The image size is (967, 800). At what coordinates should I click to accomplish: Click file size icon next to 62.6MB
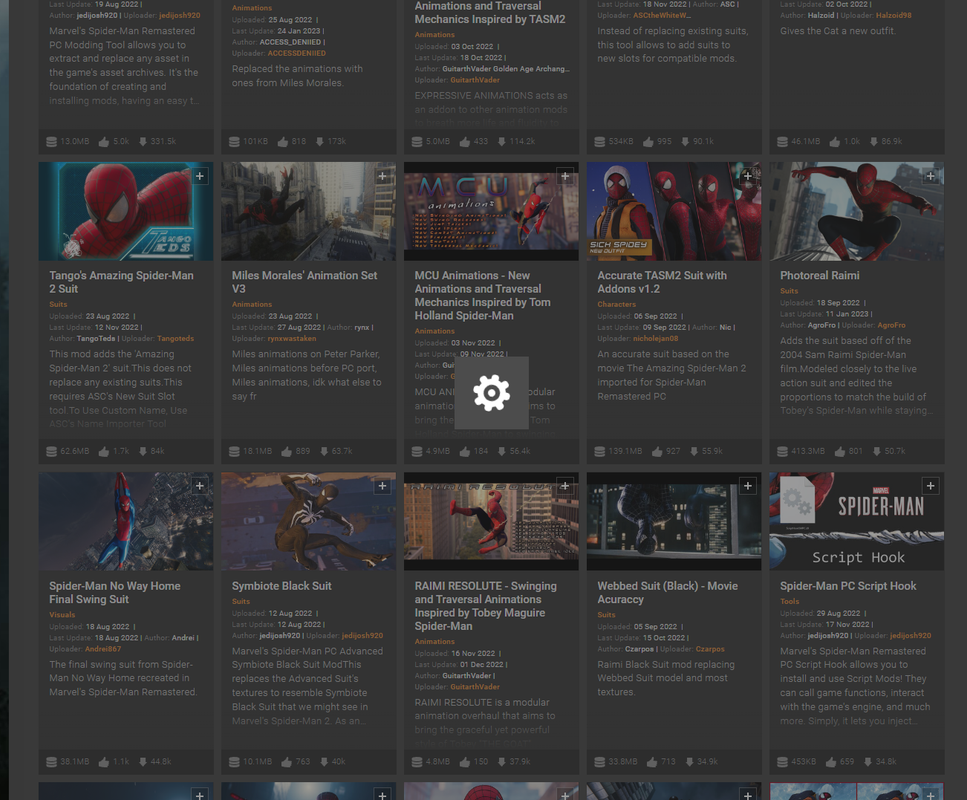52,452
